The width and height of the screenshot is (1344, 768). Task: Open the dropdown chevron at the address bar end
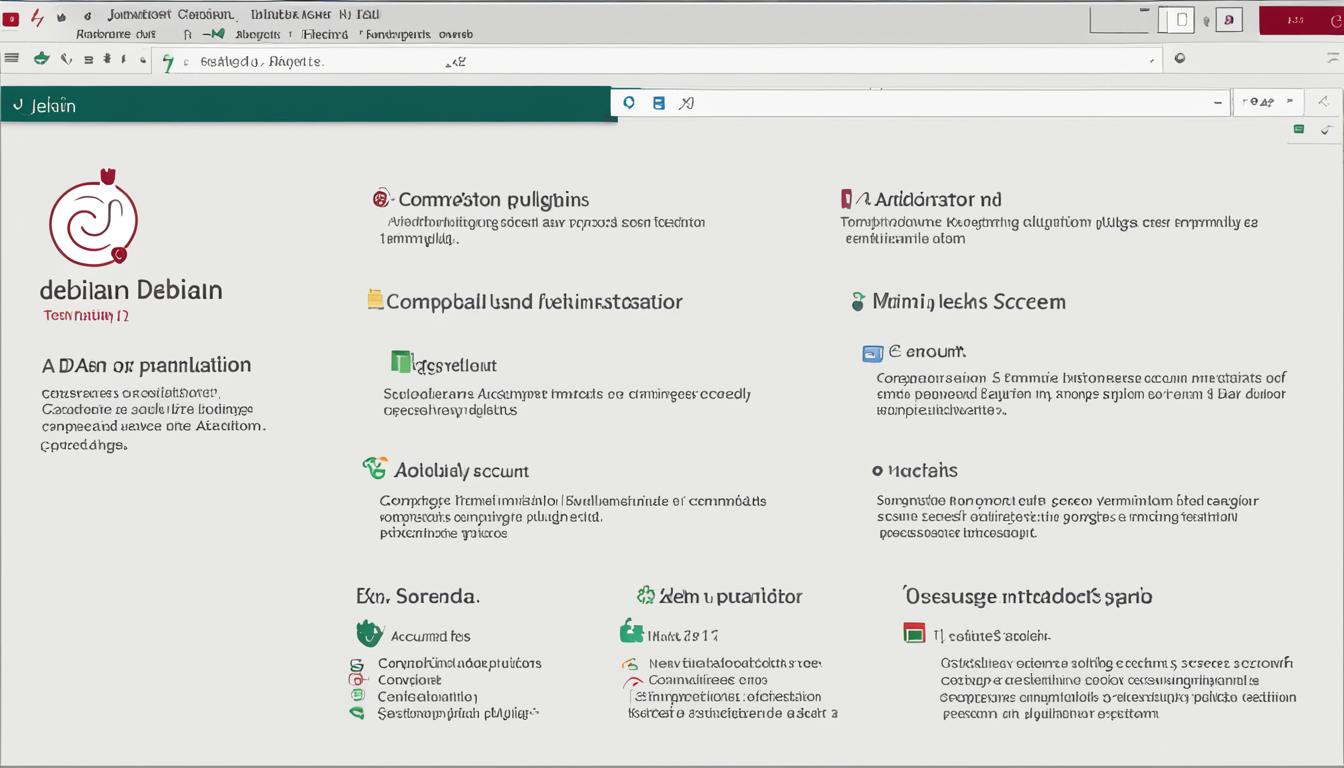[1151, 61]
